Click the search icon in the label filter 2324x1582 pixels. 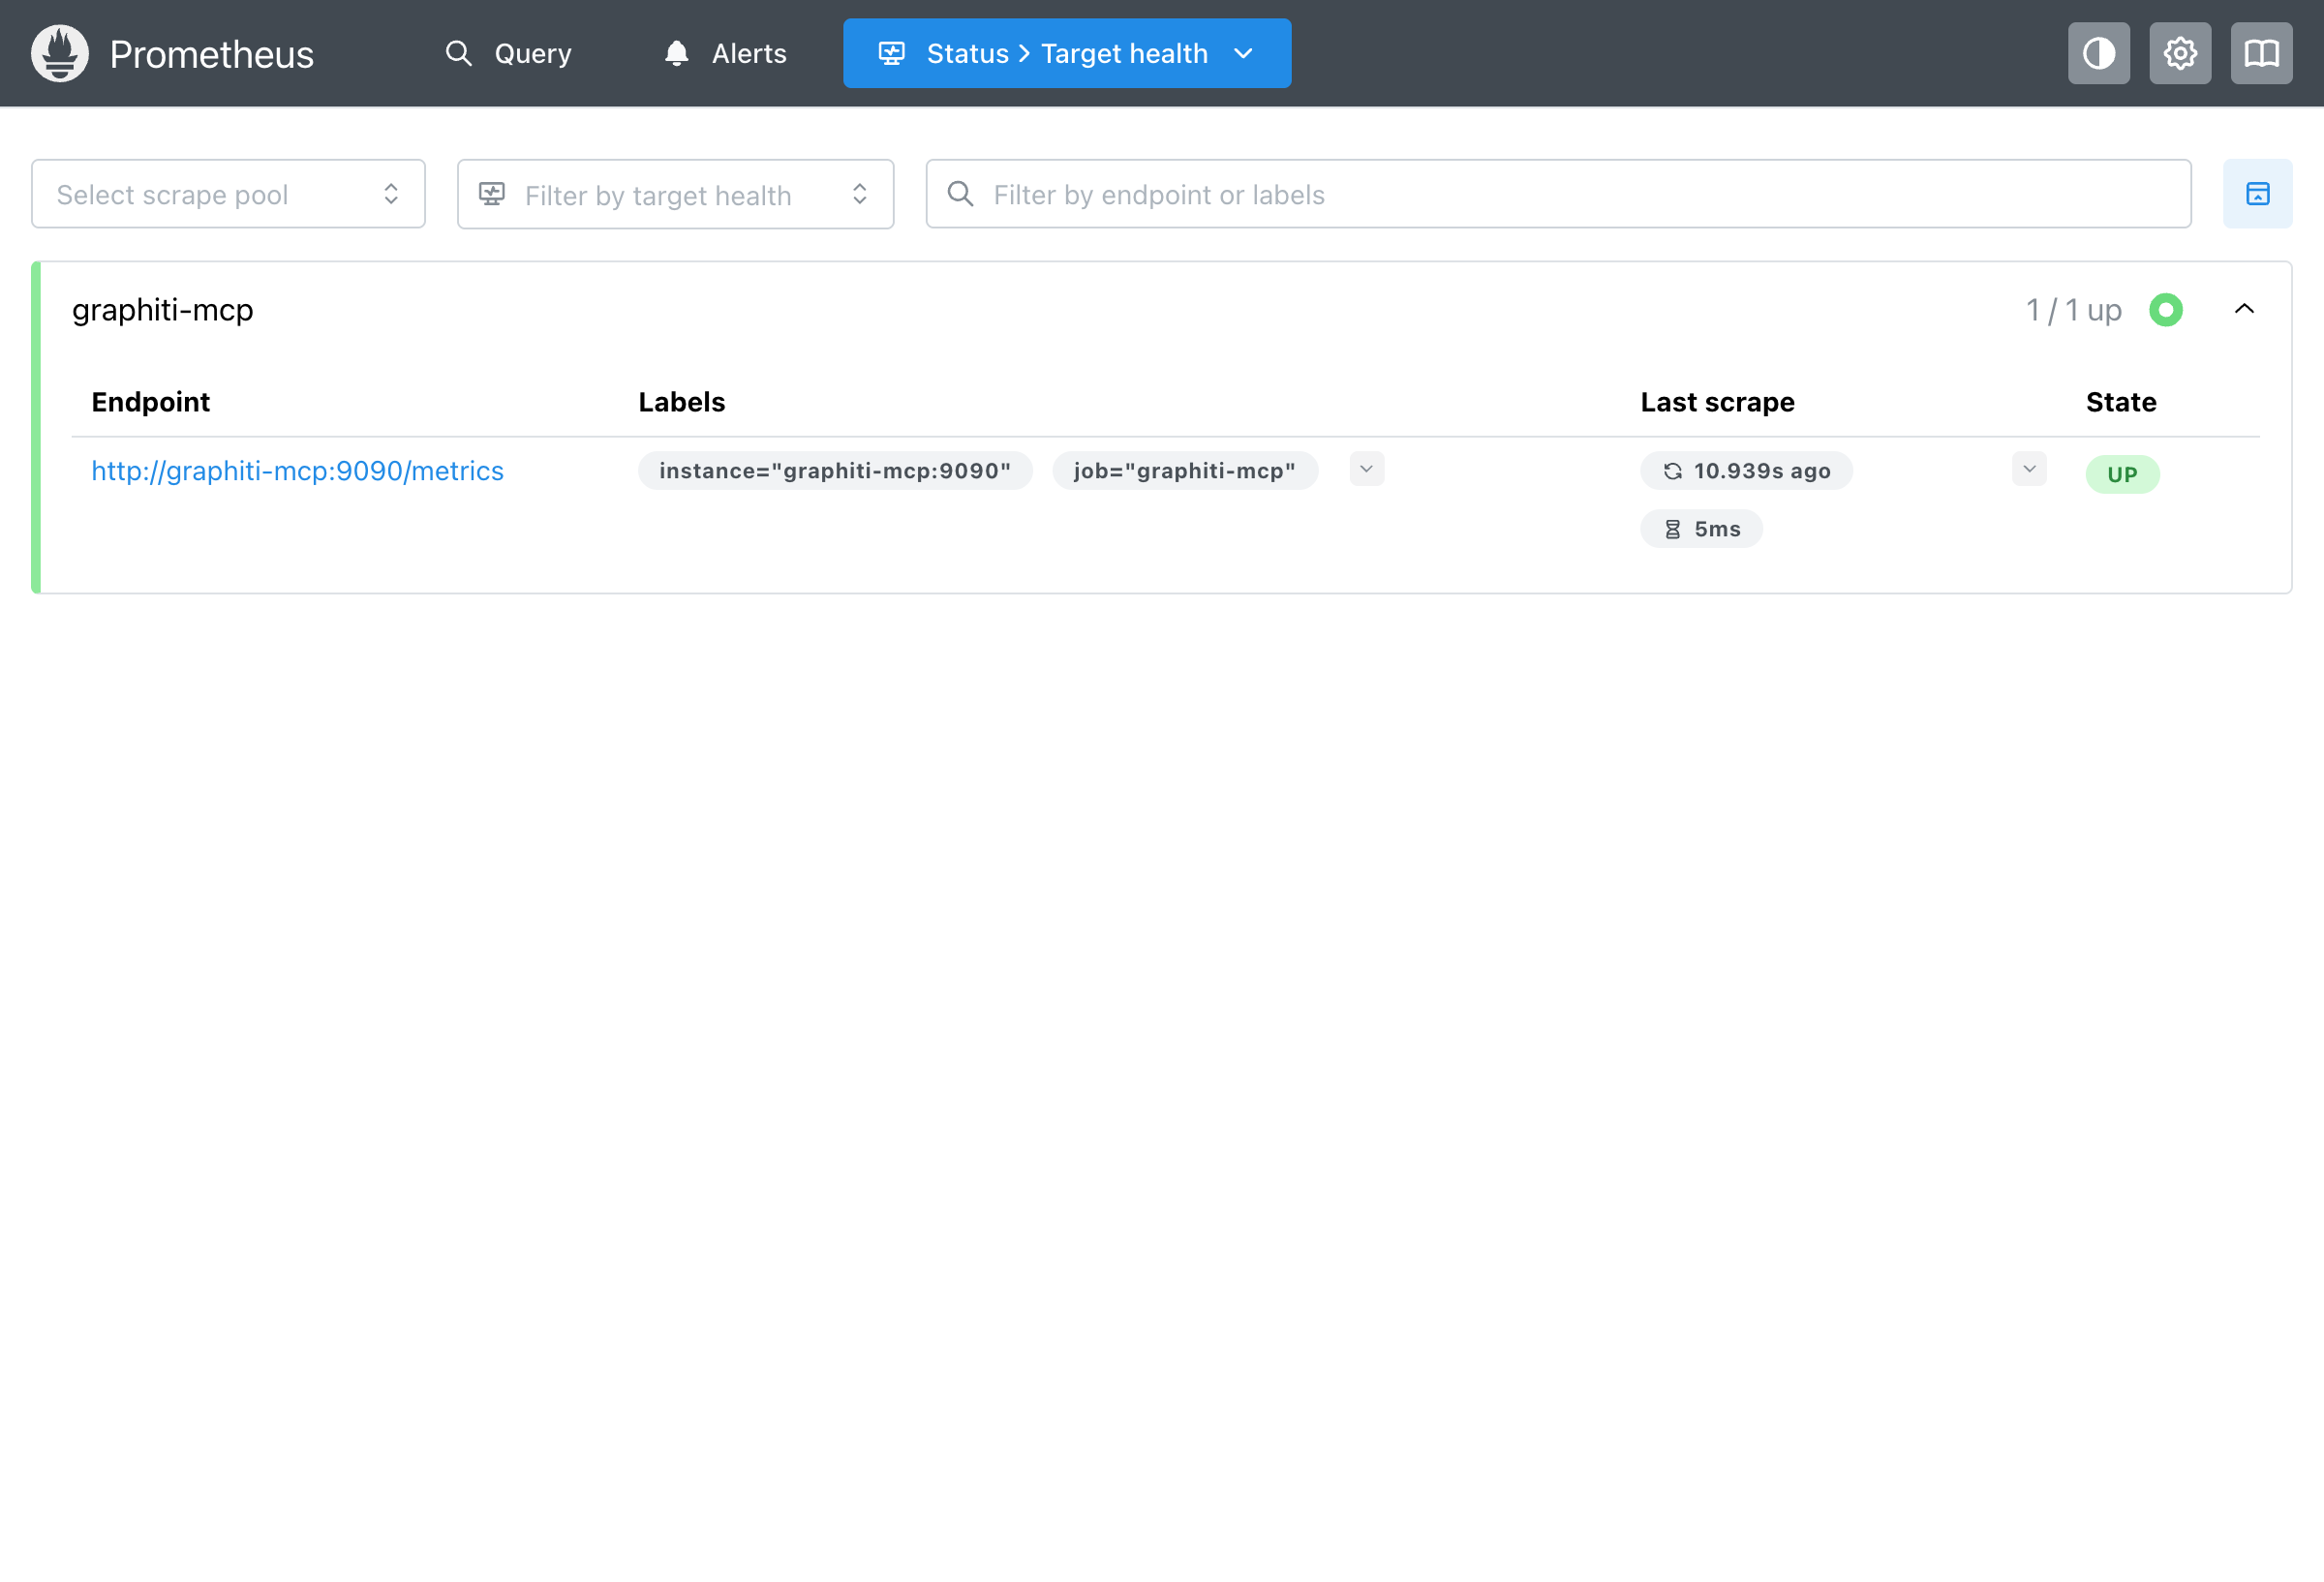coord(960,194)
